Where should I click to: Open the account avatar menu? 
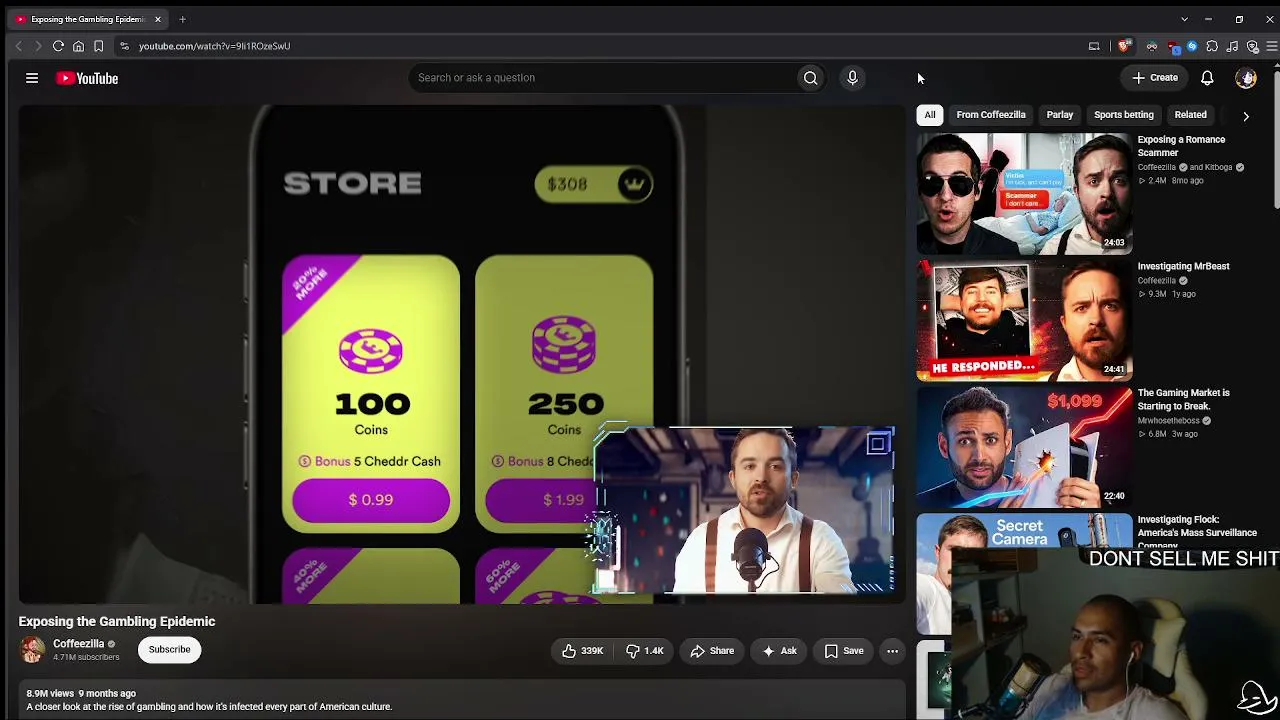click(1246, 78)
